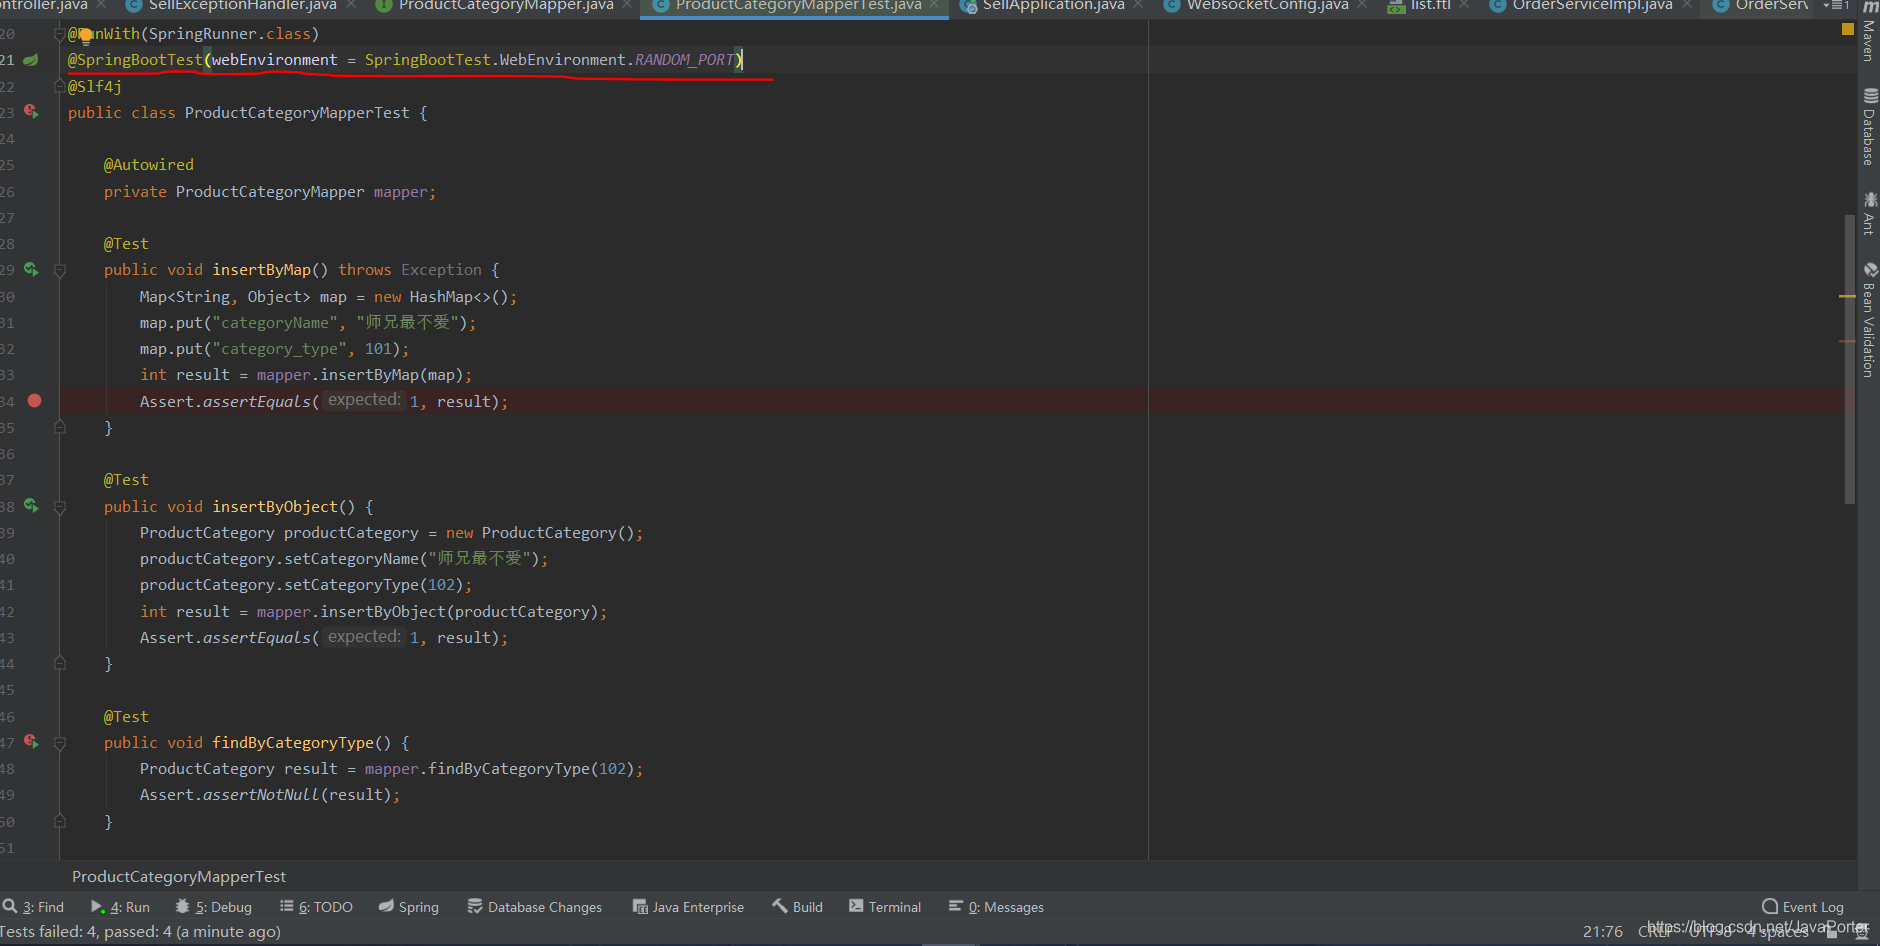Switch to OrderServiceImpl.java tab
Image resolution: width=1880 pixels, height=946 pixels.
click(1592, 6)
